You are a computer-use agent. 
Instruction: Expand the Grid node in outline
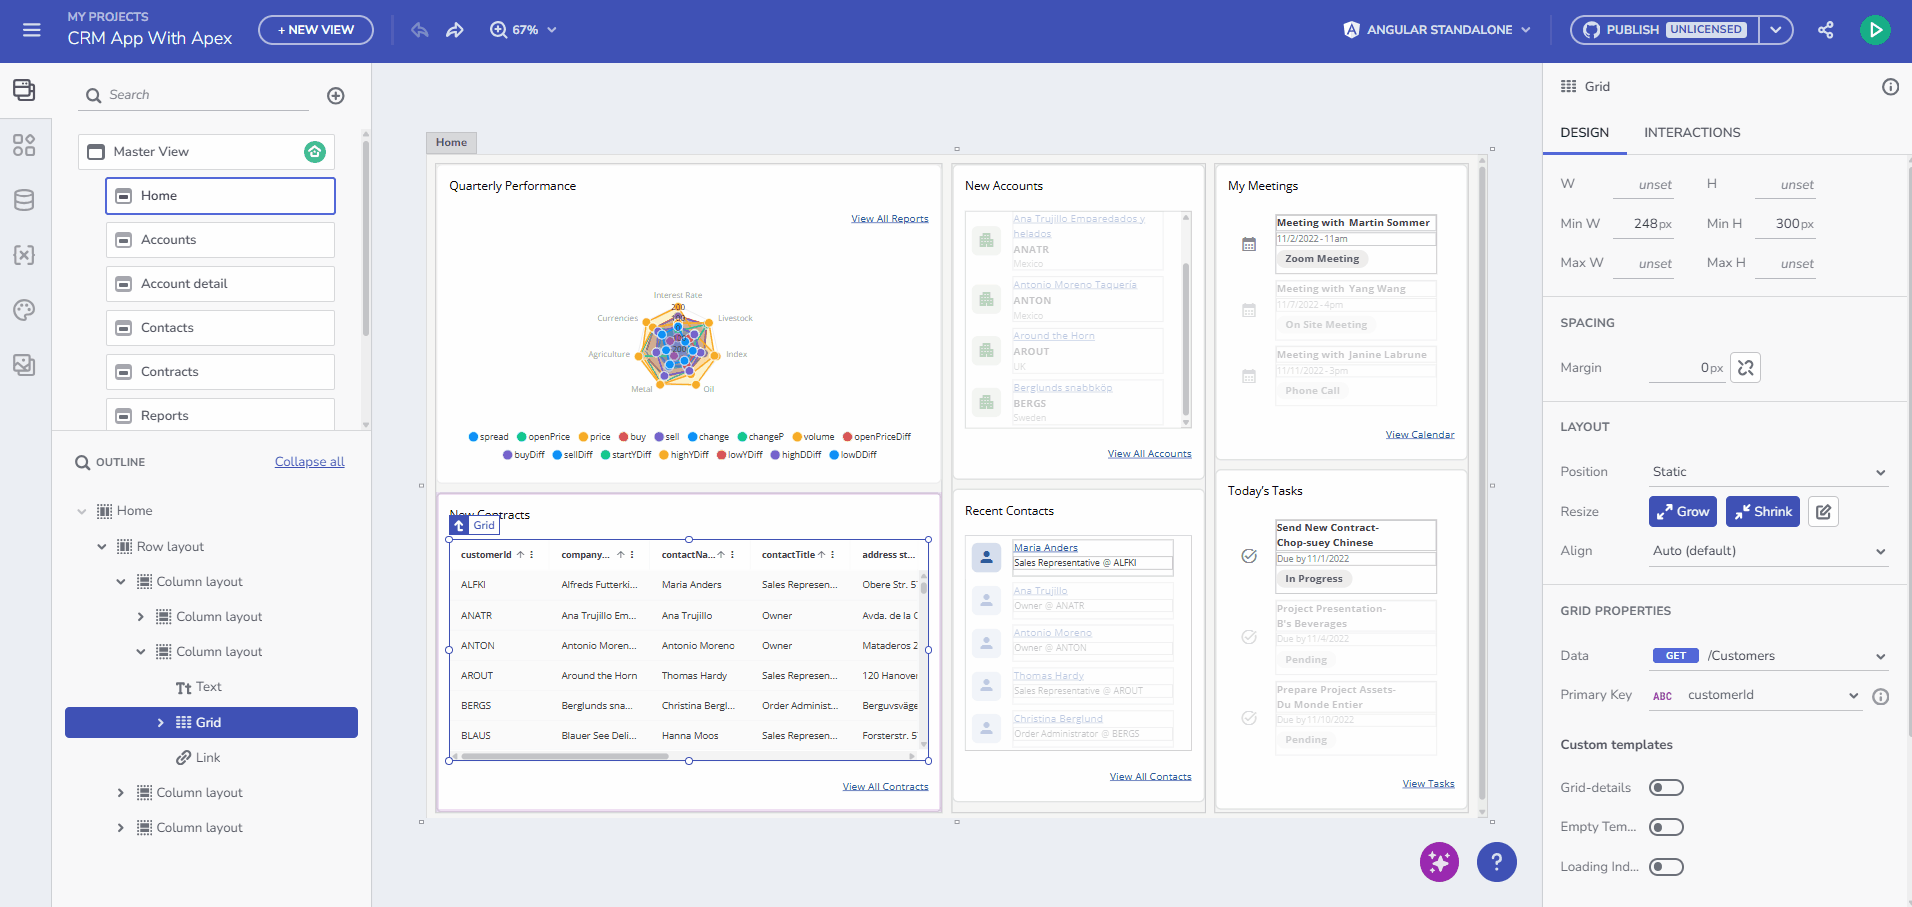click(x=161, y=723)
